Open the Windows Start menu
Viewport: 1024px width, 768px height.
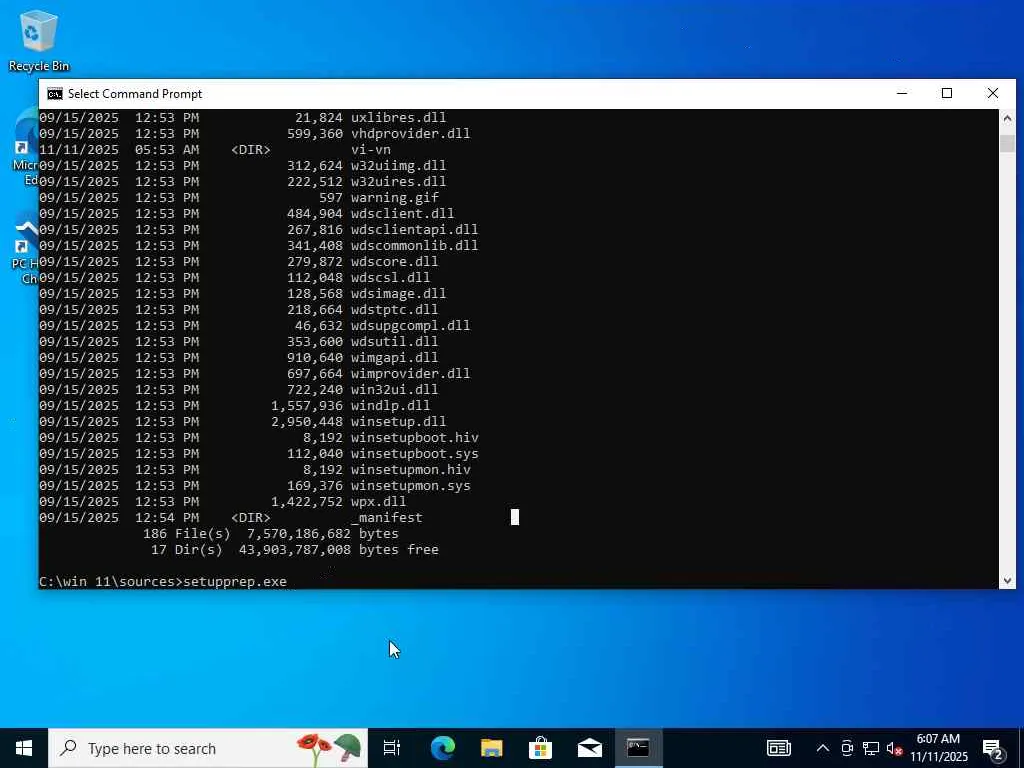tap(24, 748)
